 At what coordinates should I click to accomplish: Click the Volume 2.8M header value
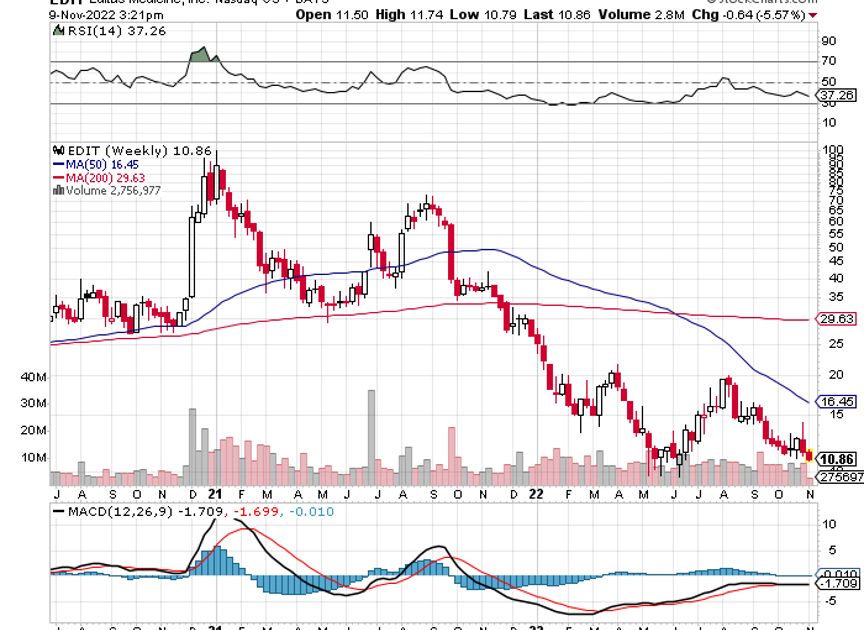coord(641,15)
